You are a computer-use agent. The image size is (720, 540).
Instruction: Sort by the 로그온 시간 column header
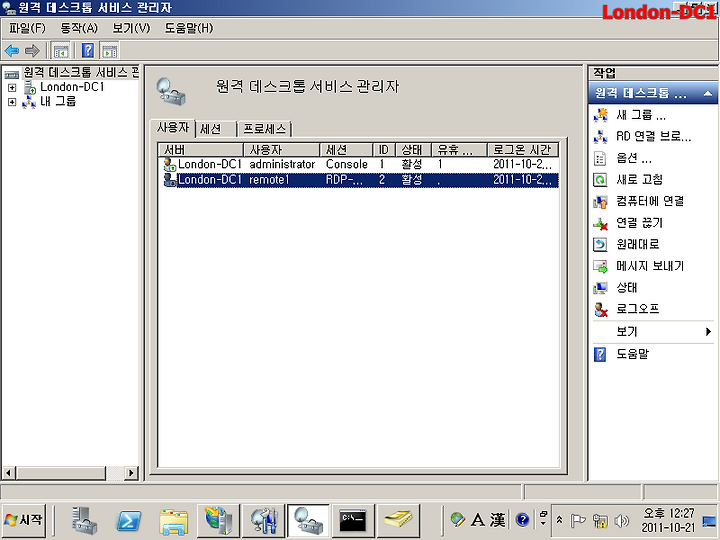523,150
